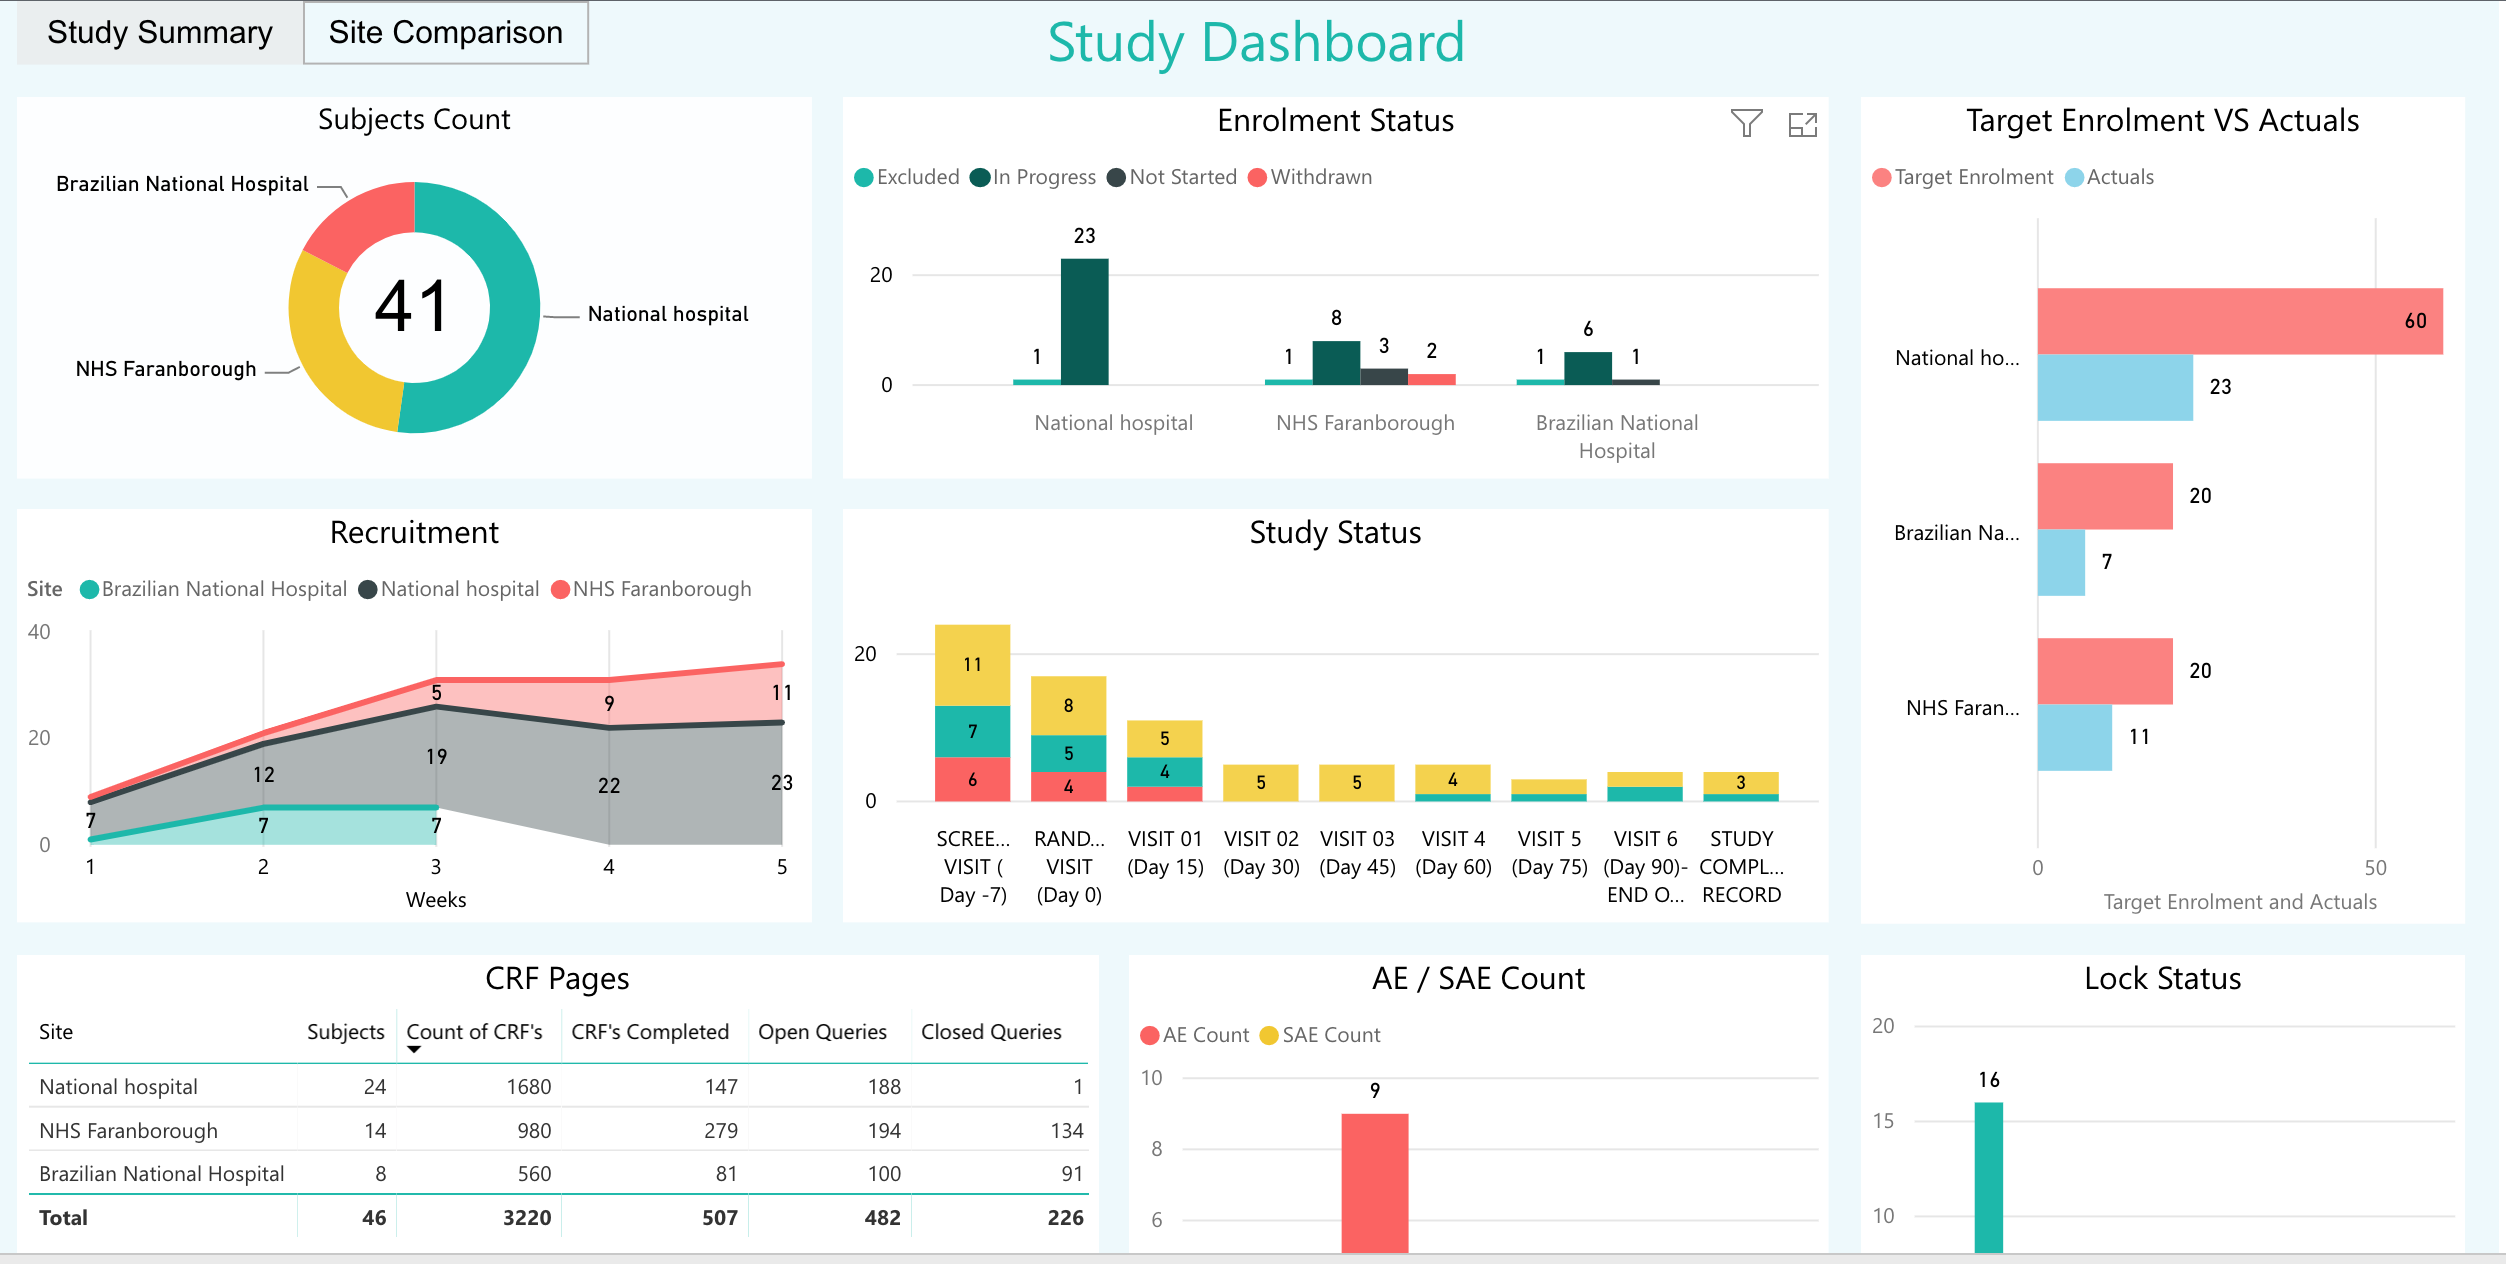Select Target Enrolment legend entry
Viewport: 2506px width, 1264px height.
(x=1962, y=177)
